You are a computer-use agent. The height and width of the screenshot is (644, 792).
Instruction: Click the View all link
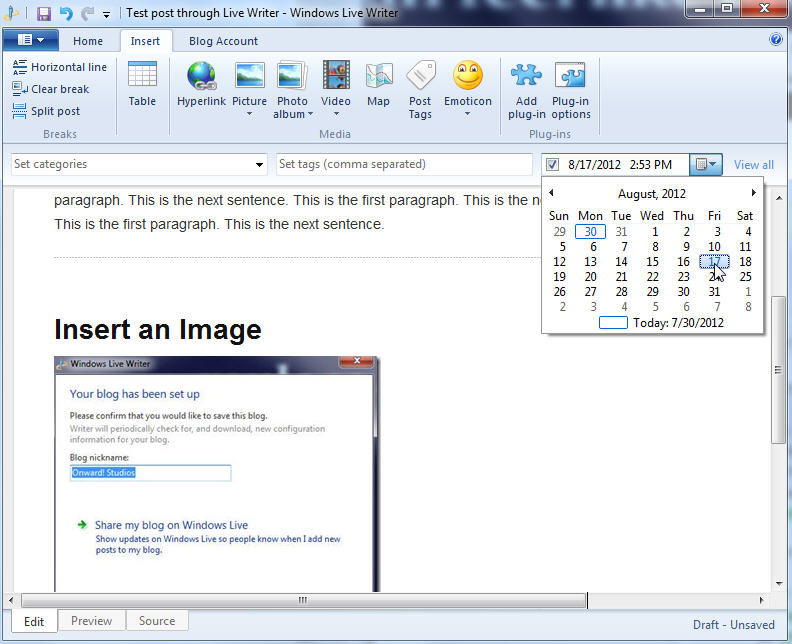click(754, 165)
